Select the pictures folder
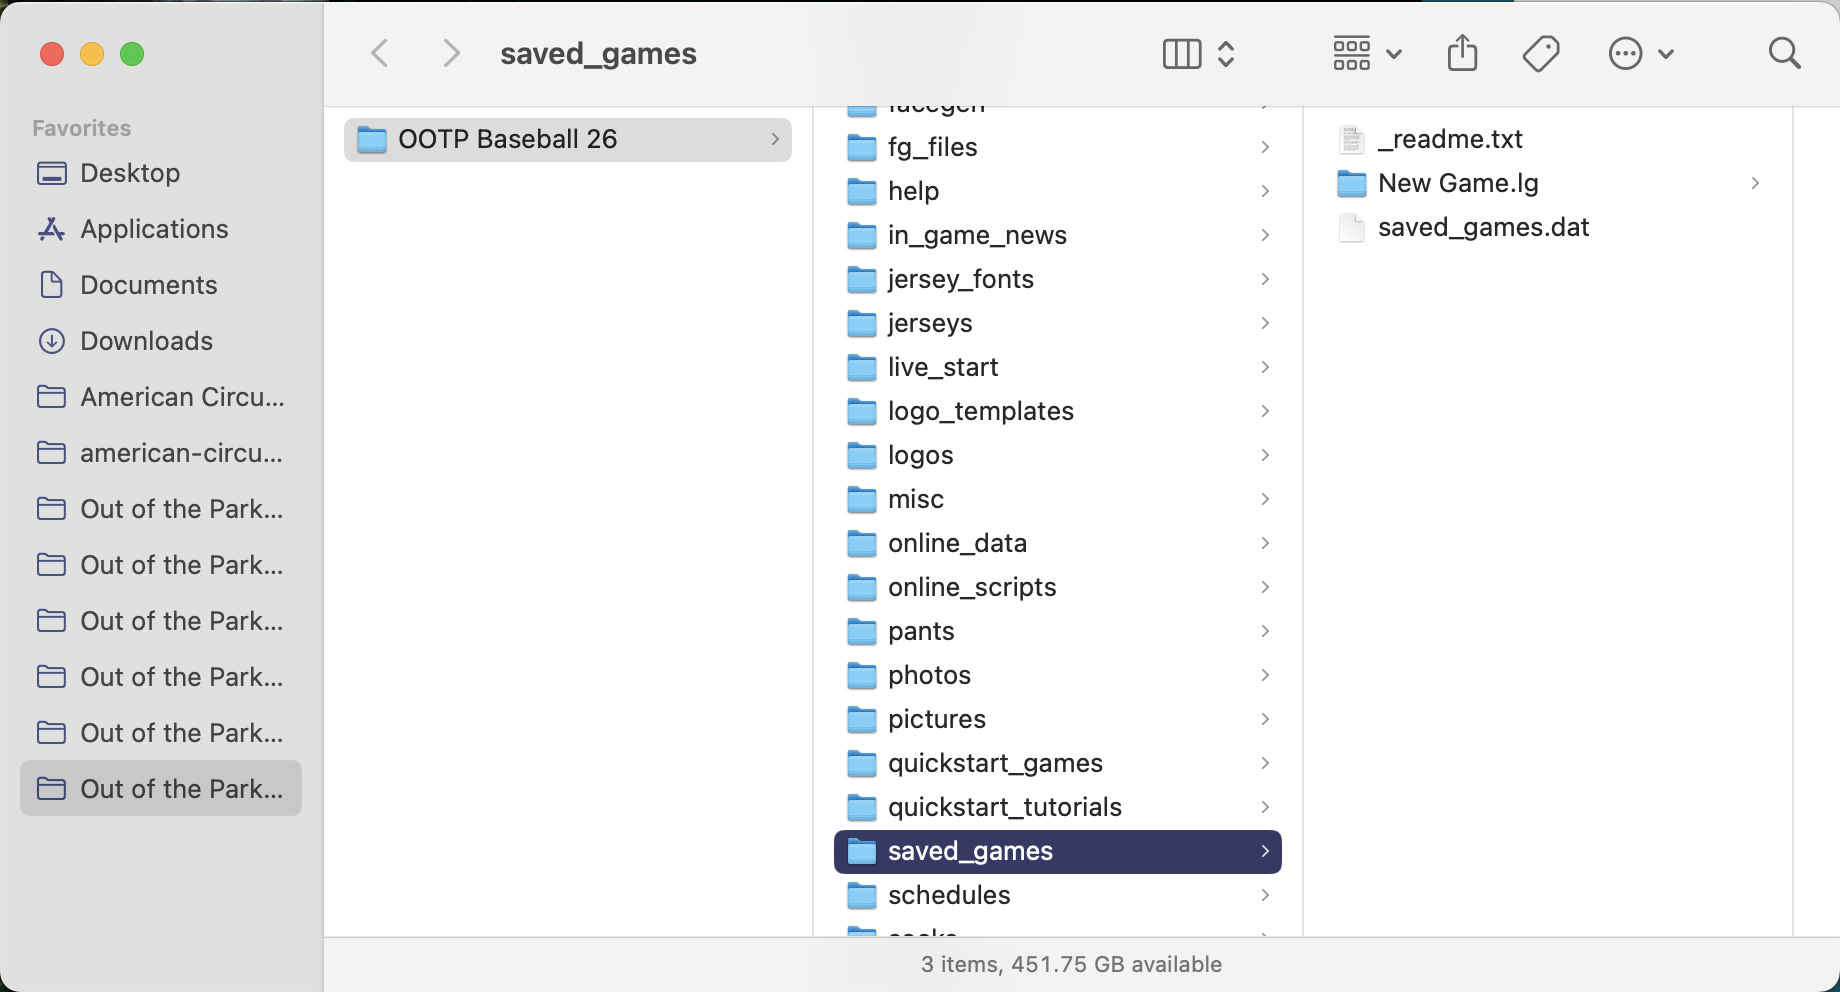 tap(1058, 719)
